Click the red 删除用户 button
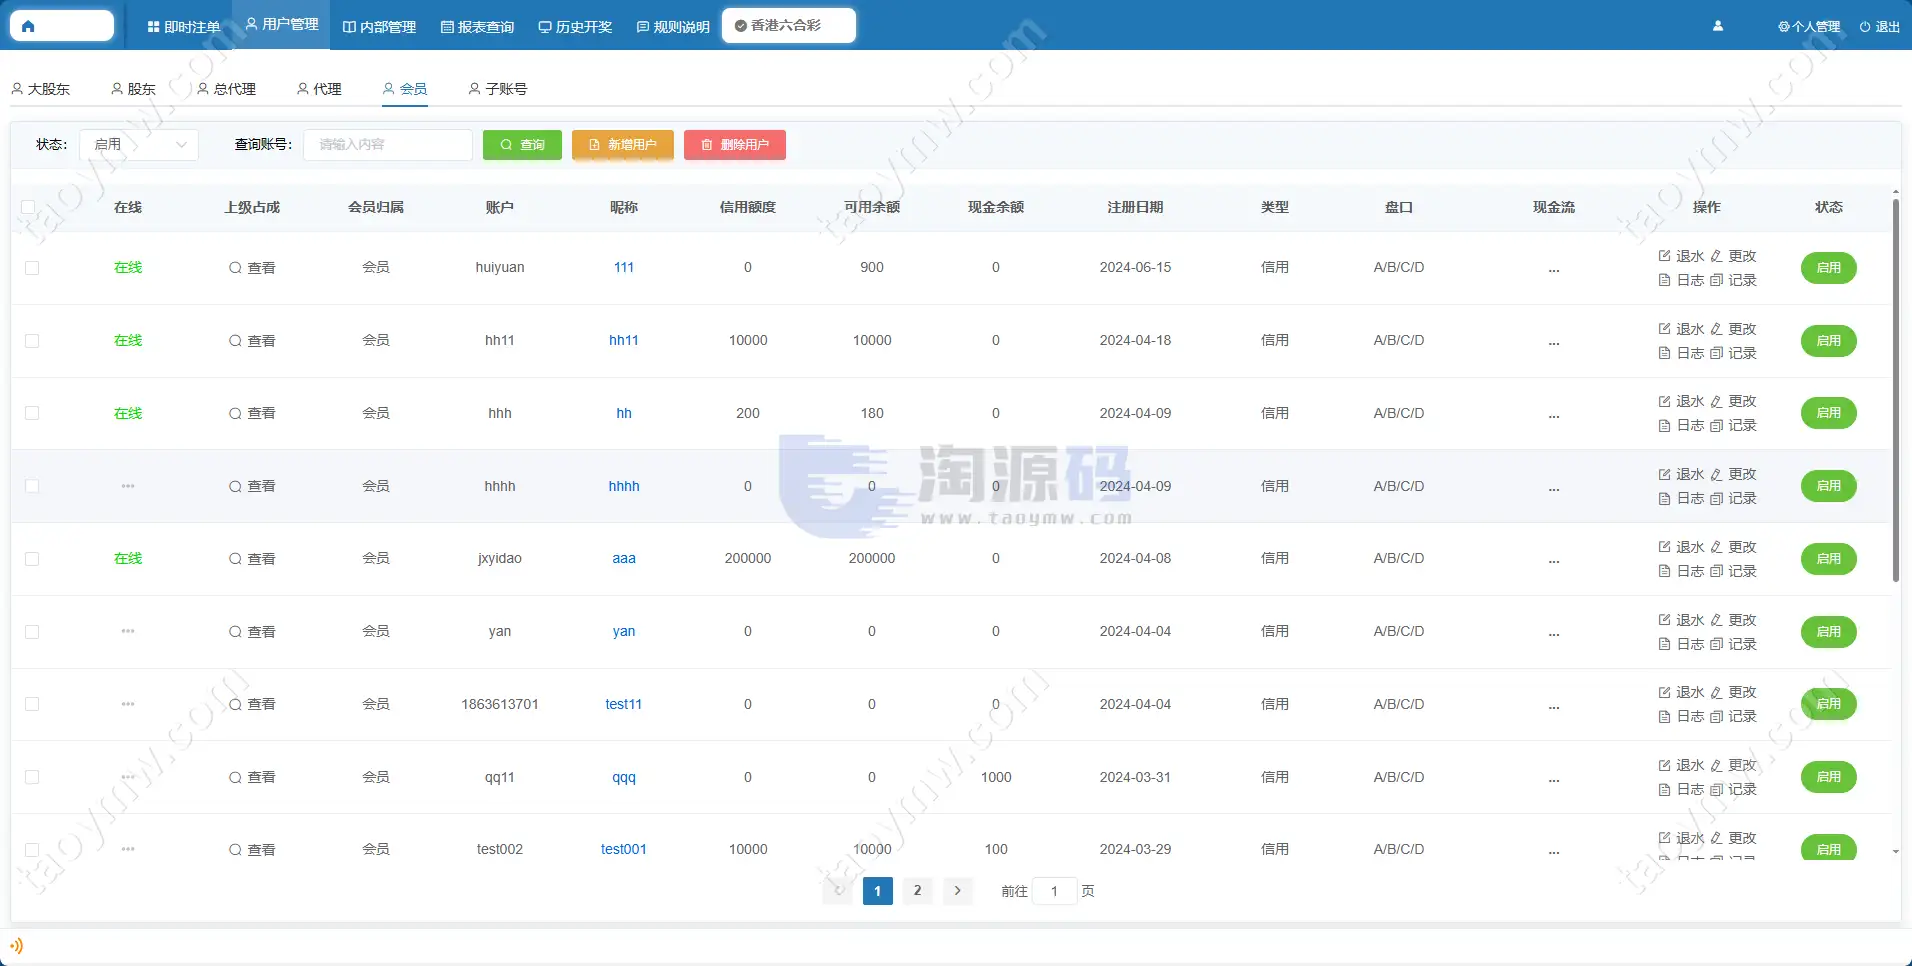The height and width of the screenshot is (966, 1912). point(735,145)
